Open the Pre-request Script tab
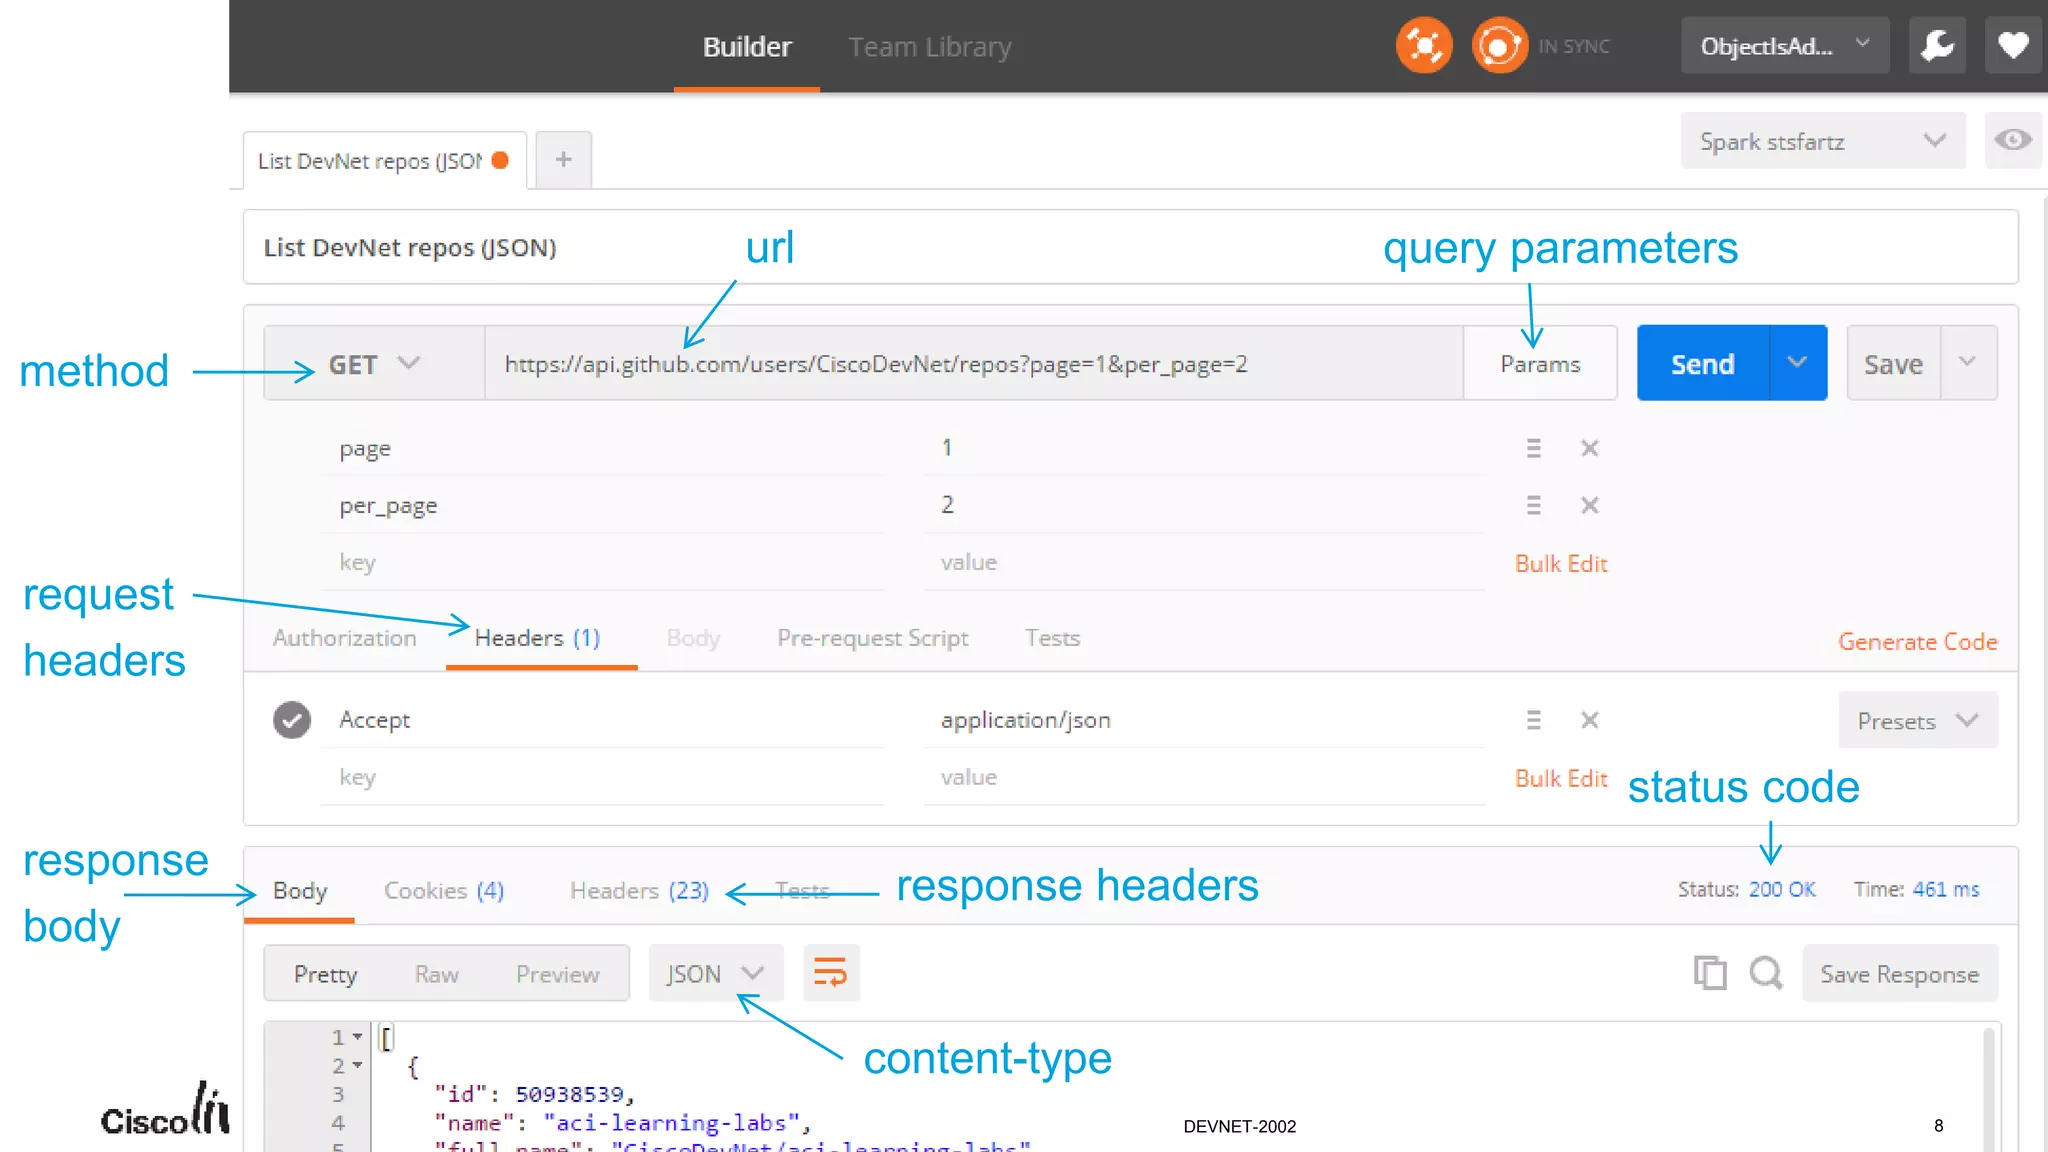 point(872,638)
